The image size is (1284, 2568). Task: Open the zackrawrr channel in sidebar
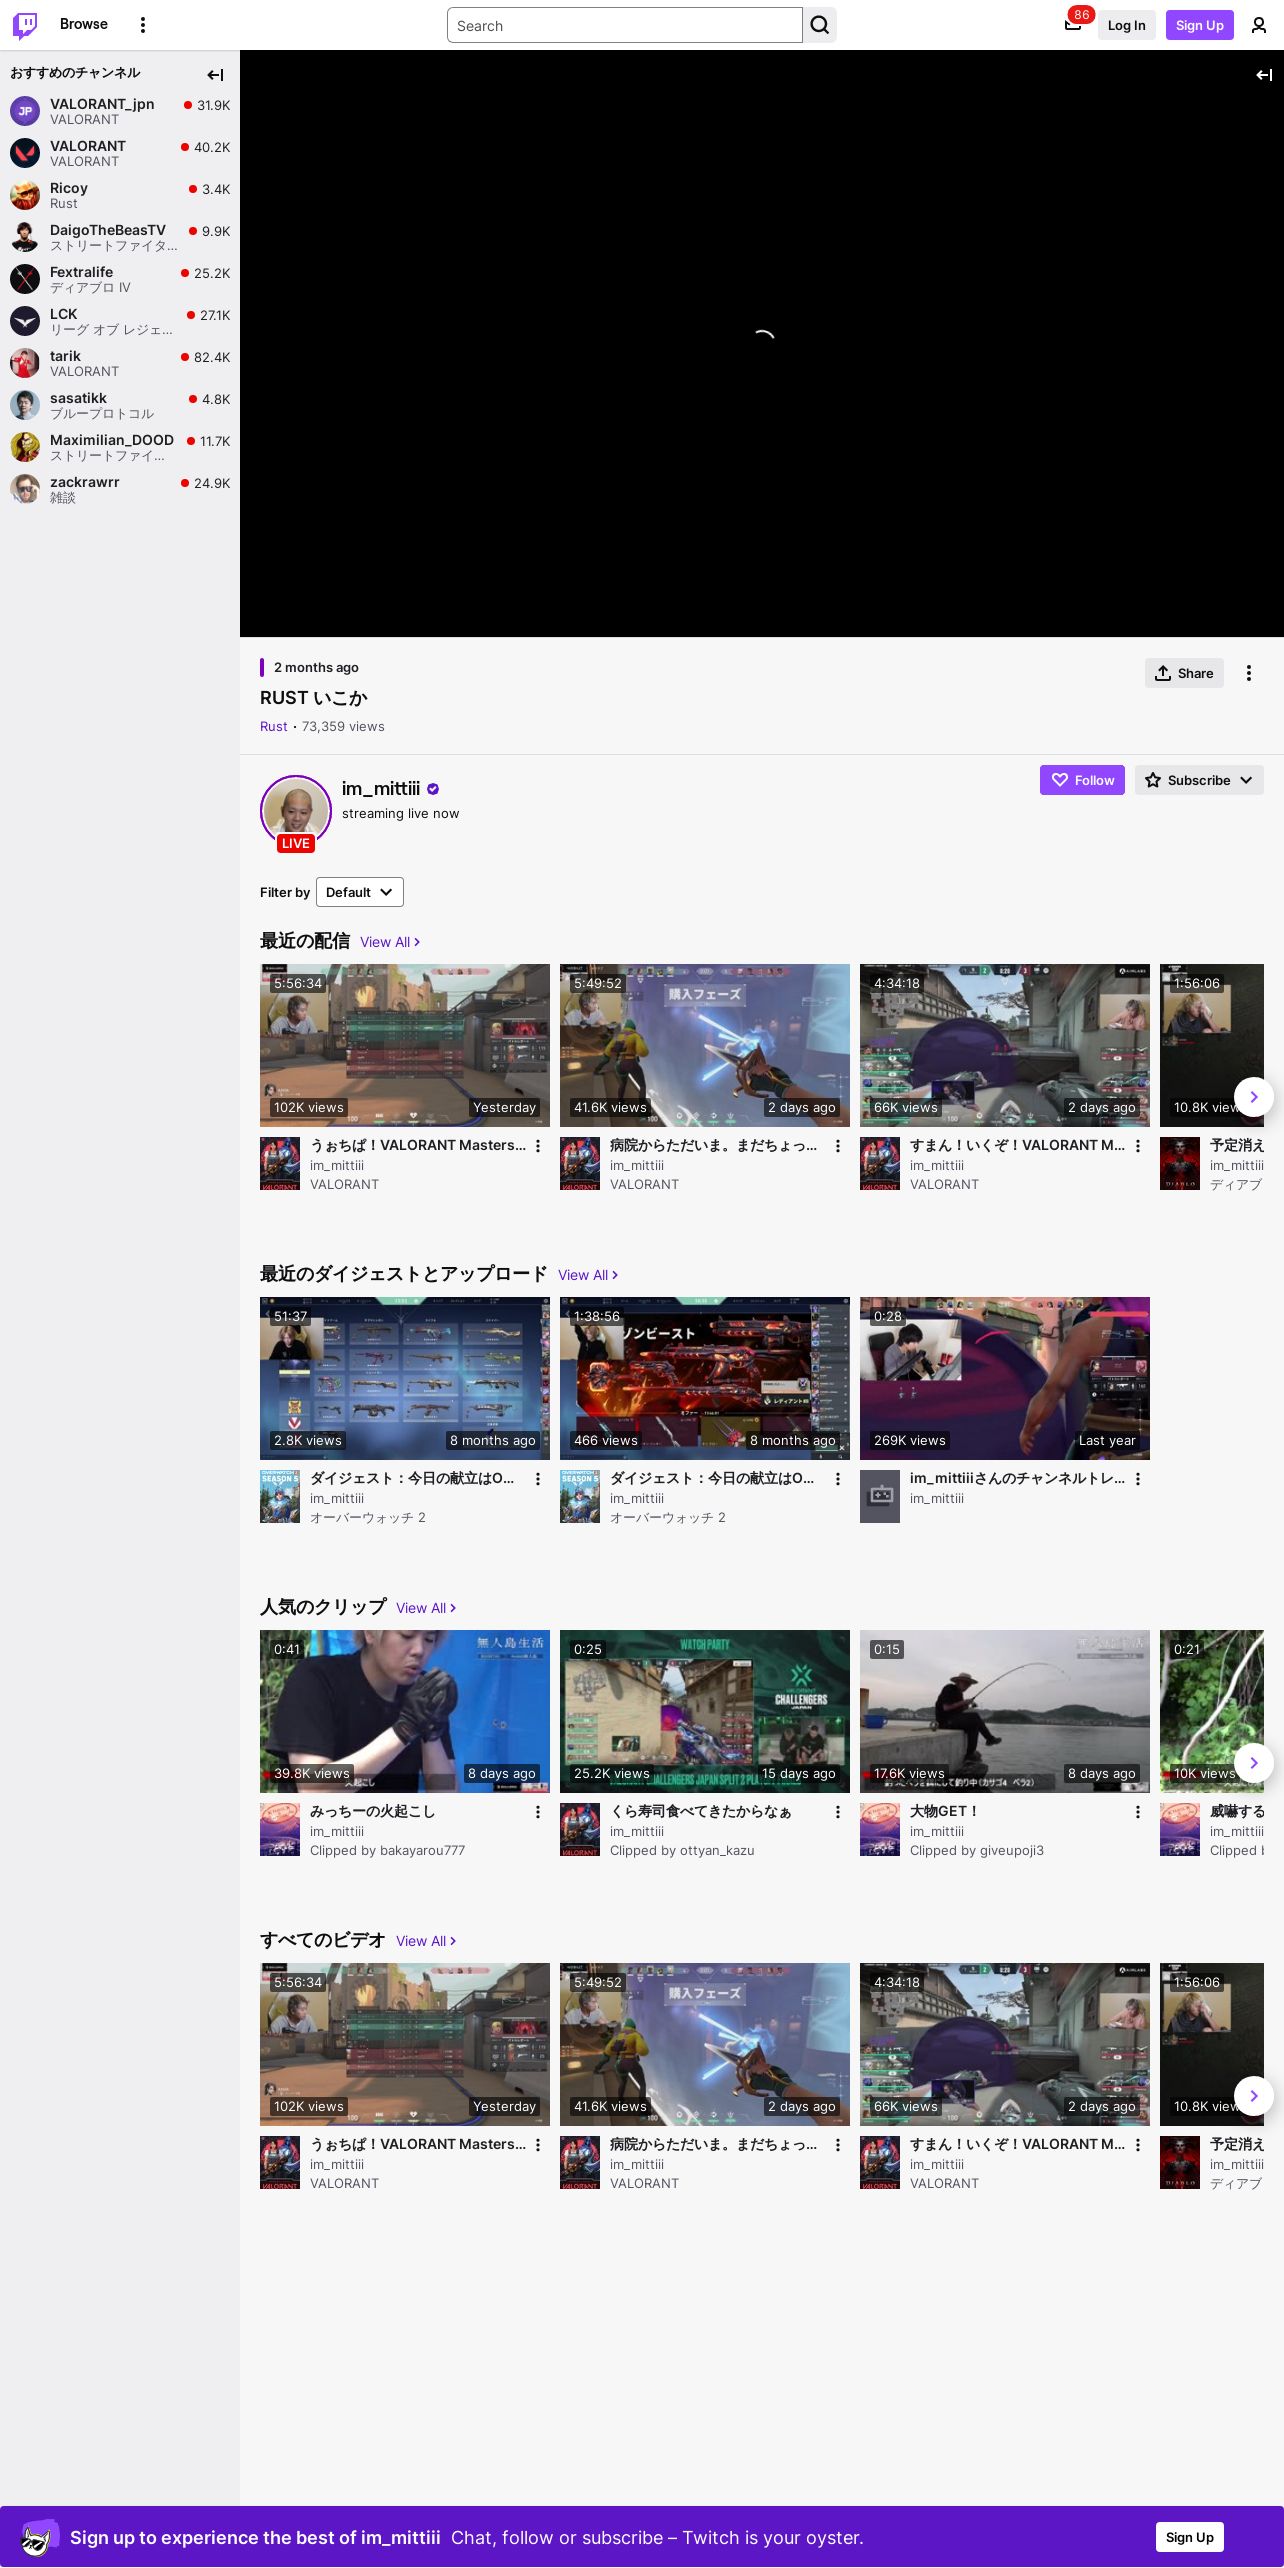tap(120, 489)
